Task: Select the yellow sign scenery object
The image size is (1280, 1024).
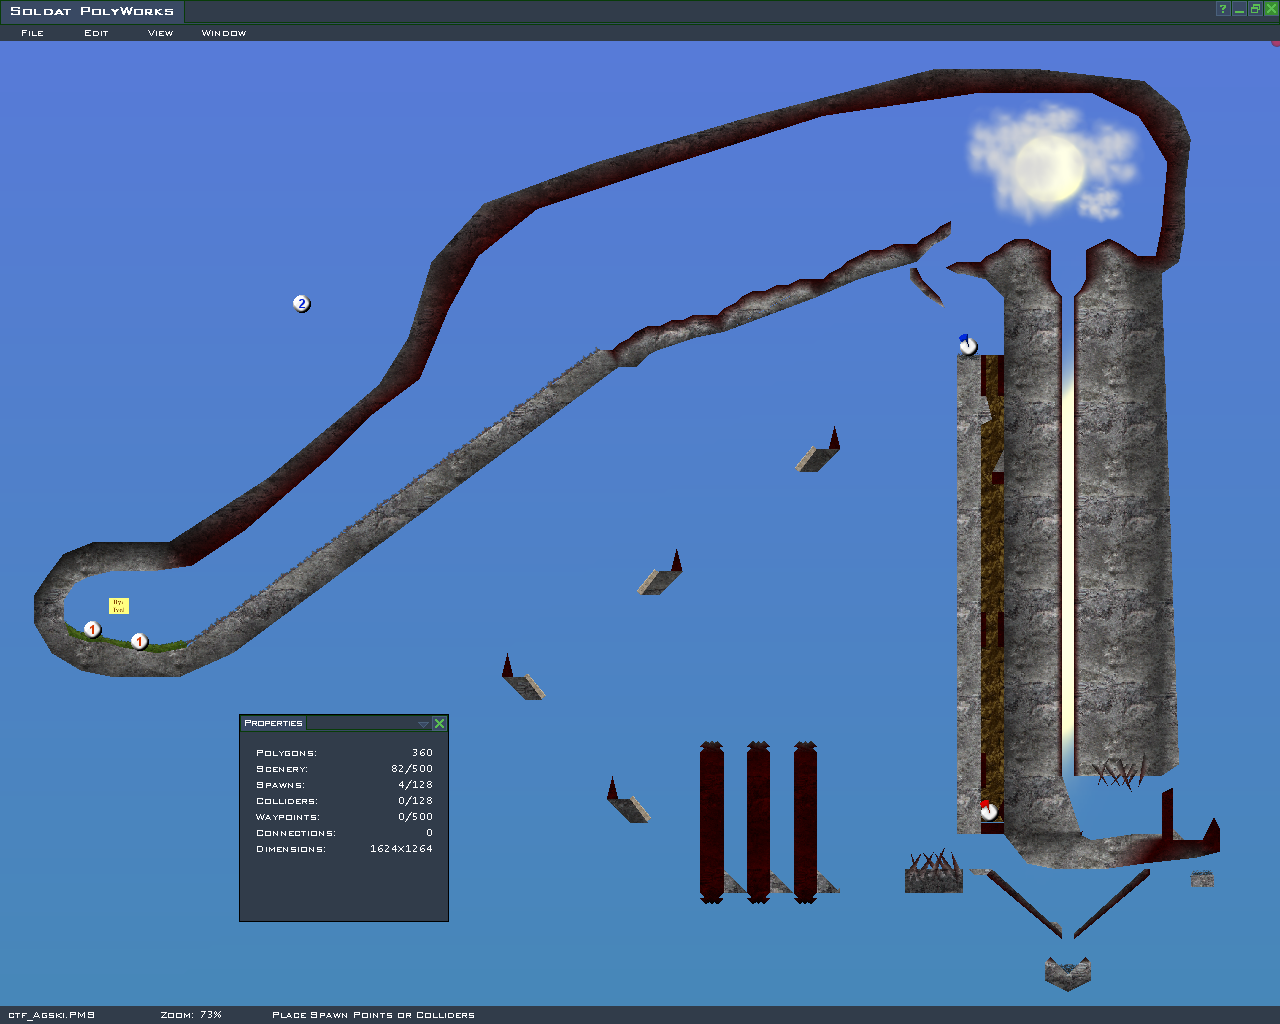Action: pyautogui.click(x=119, y=606)
